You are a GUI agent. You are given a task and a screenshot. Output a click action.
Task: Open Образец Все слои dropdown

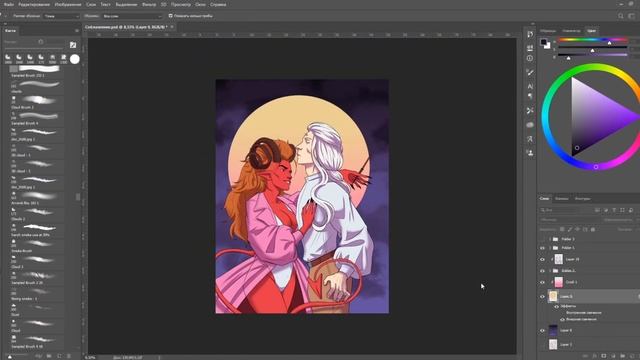[132, 16]
